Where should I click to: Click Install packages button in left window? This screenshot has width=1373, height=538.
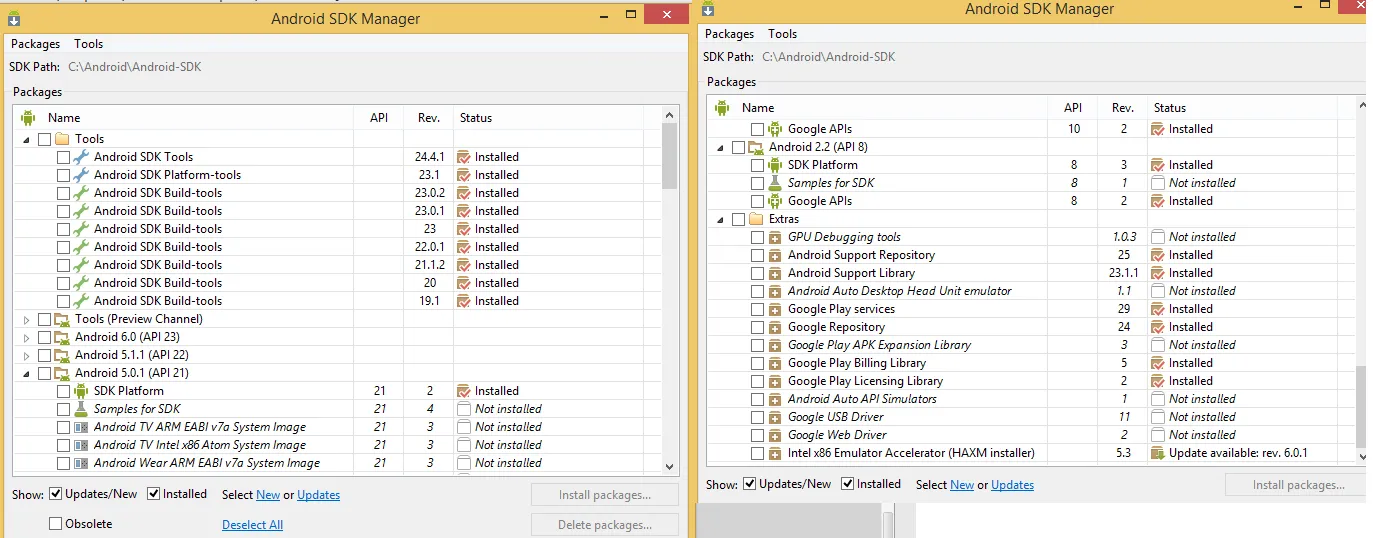click(x=605, y=495)
